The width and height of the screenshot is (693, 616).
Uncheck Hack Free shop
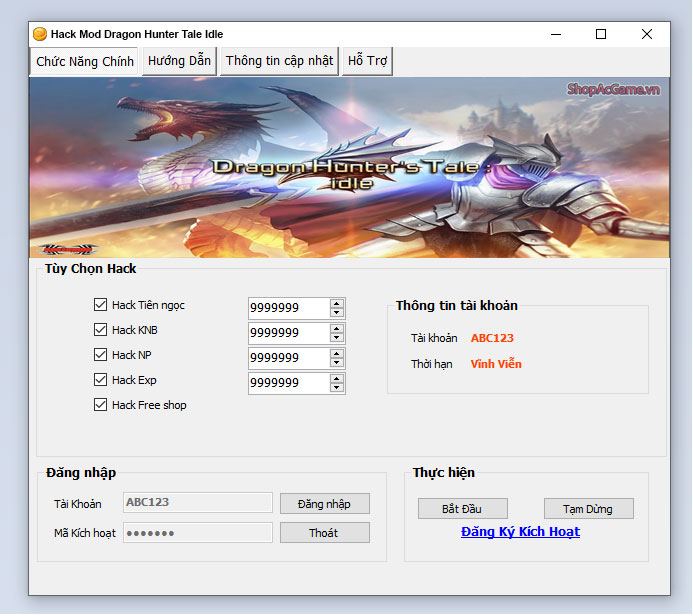point(100,405)
